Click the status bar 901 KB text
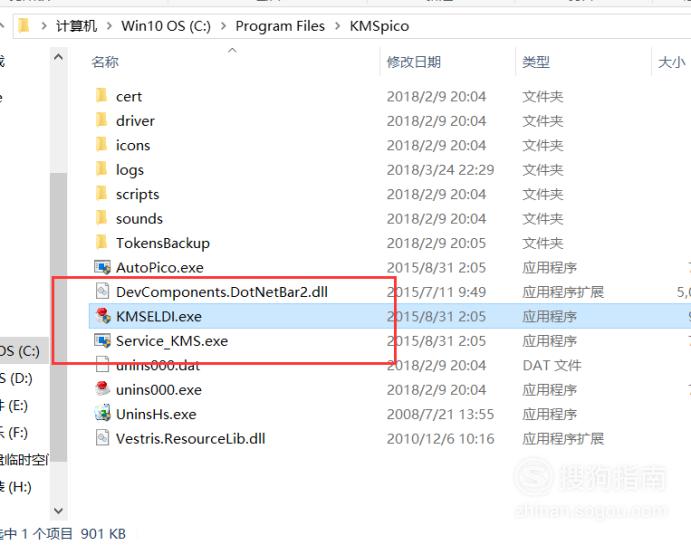The width and height of the screenshot is (691, 545). [103, 534]
